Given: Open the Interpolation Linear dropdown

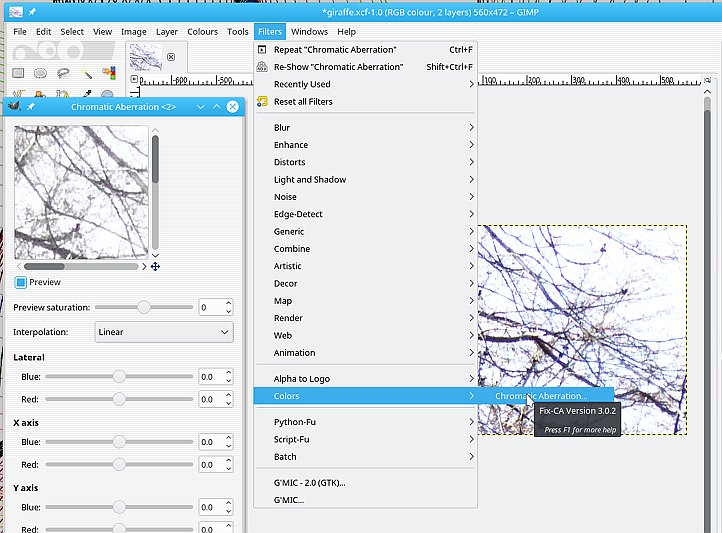Looking at the screenshot, I should (164, 332).
